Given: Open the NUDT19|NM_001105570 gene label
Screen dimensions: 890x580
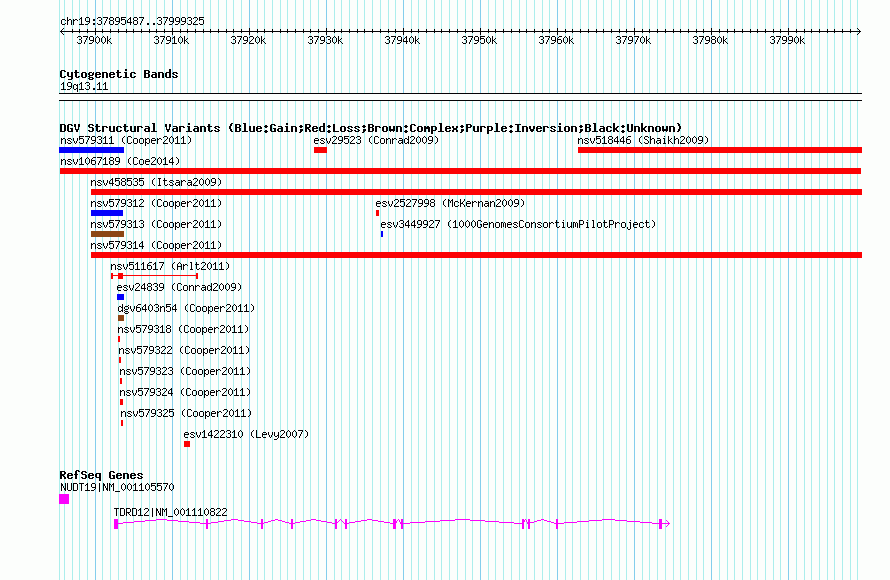Looking at the screenshot, I should [117, 487].
